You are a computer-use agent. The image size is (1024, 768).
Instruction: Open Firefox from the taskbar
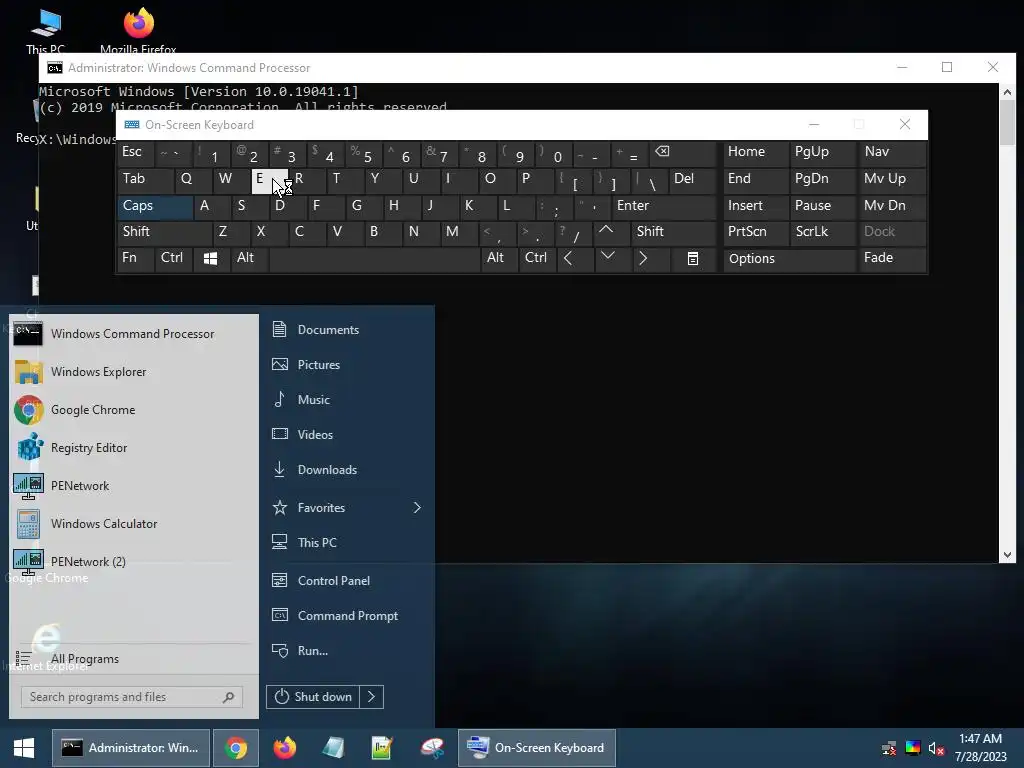pos(285,748)
